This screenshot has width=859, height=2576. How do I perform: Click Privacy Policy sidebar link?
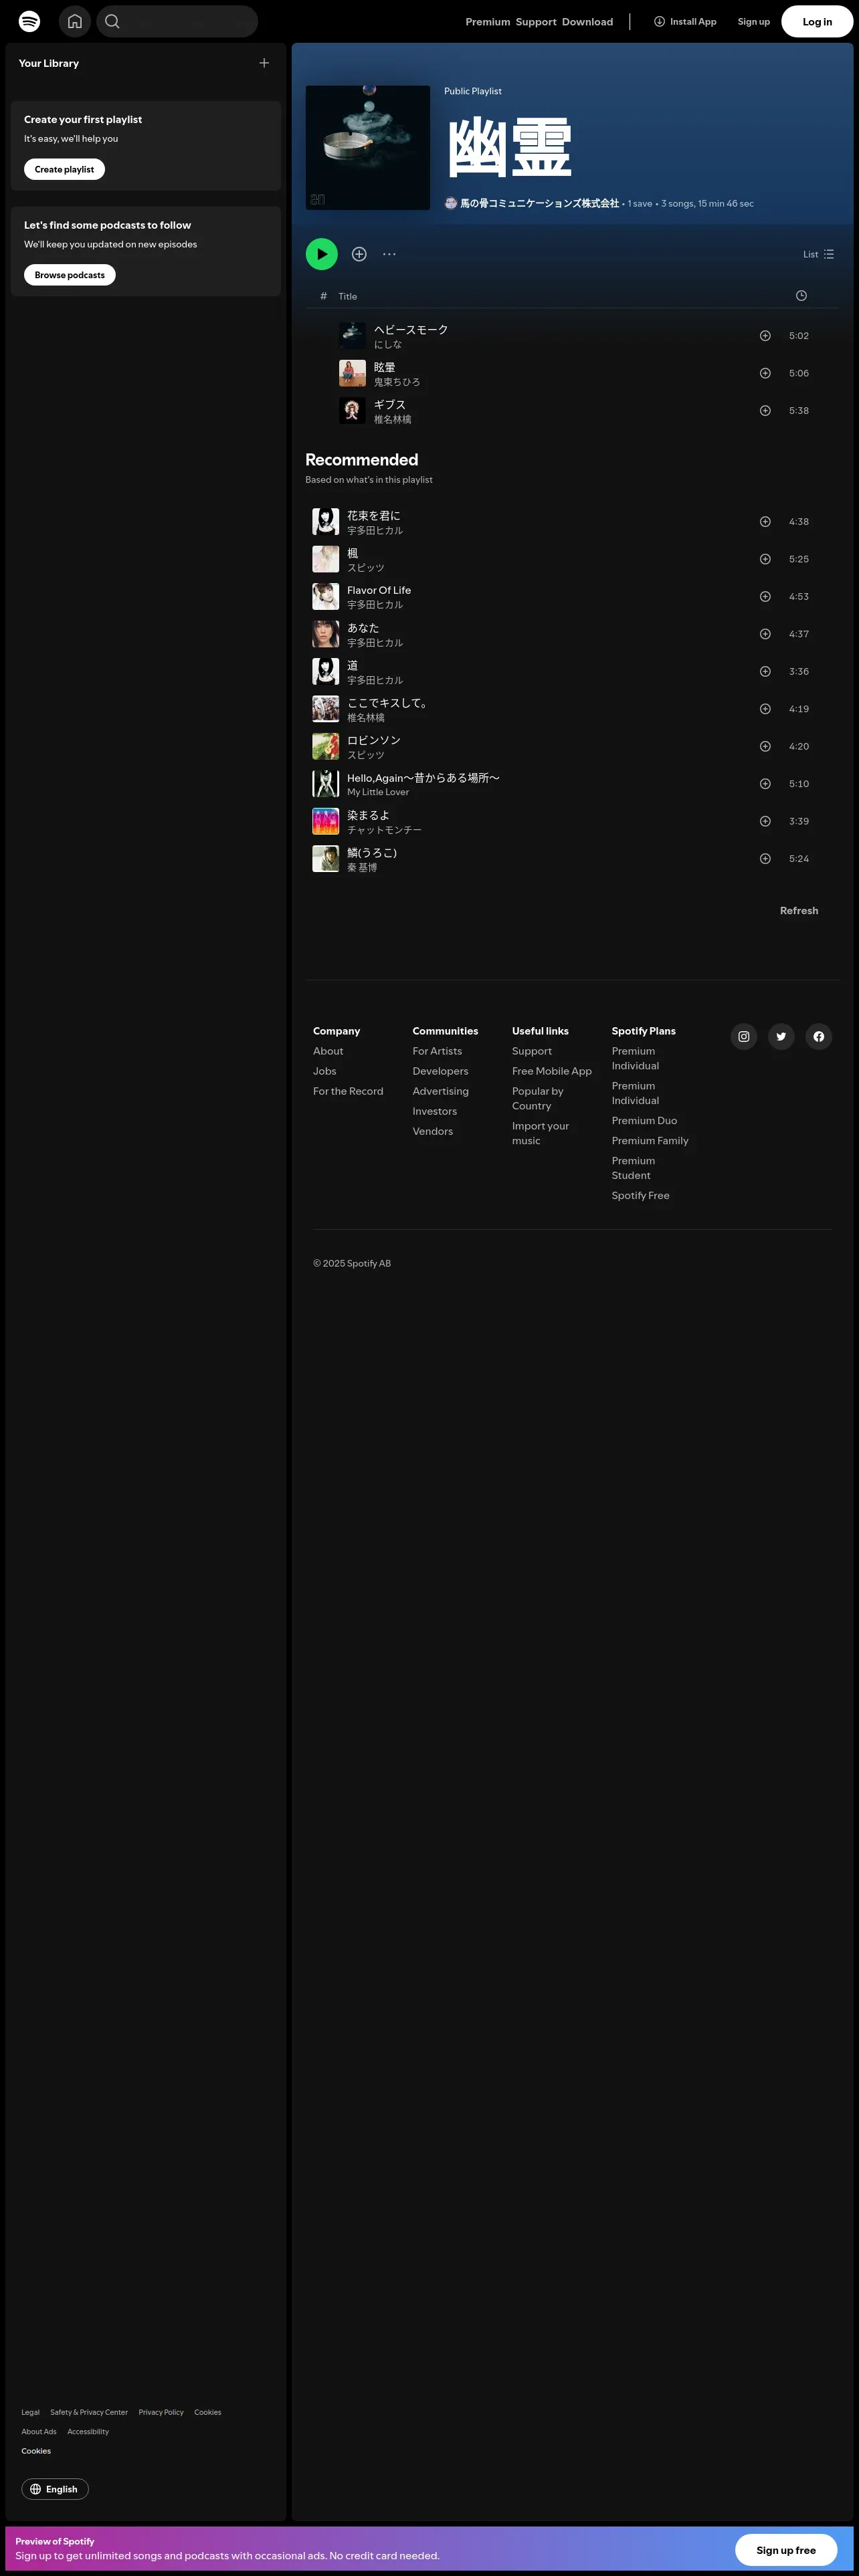[x=161, y=2412]
